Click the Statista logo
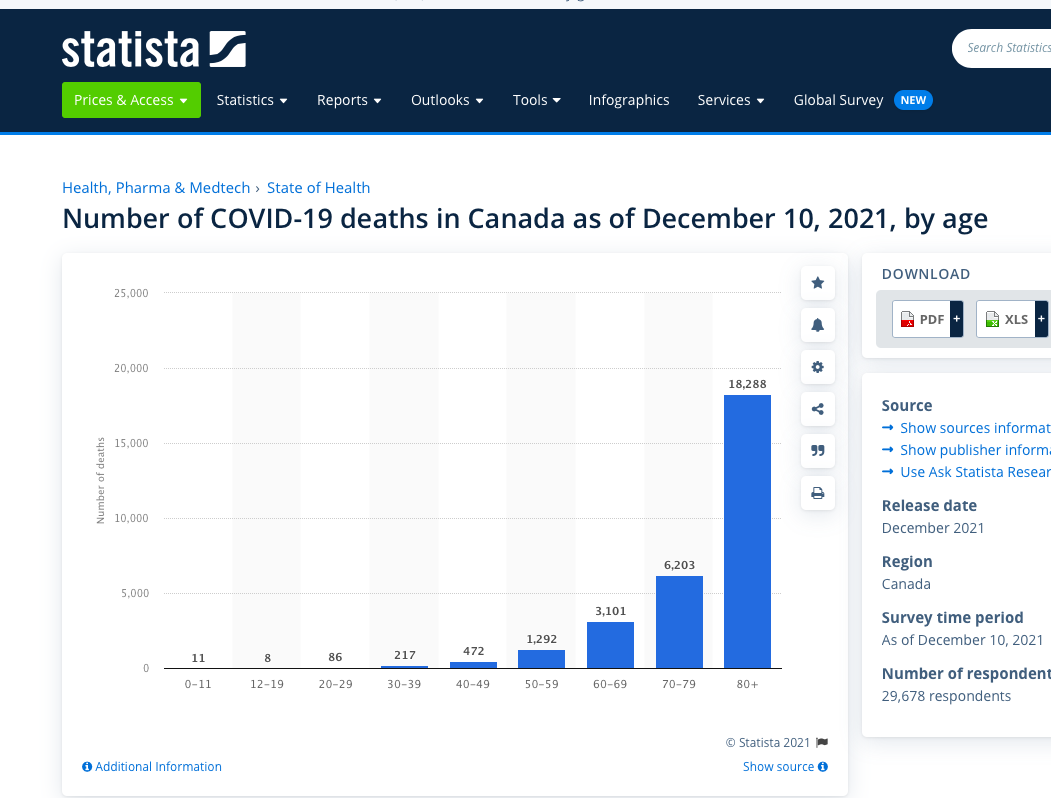The width and height of the screenshot is (1051, 798). 154,49
